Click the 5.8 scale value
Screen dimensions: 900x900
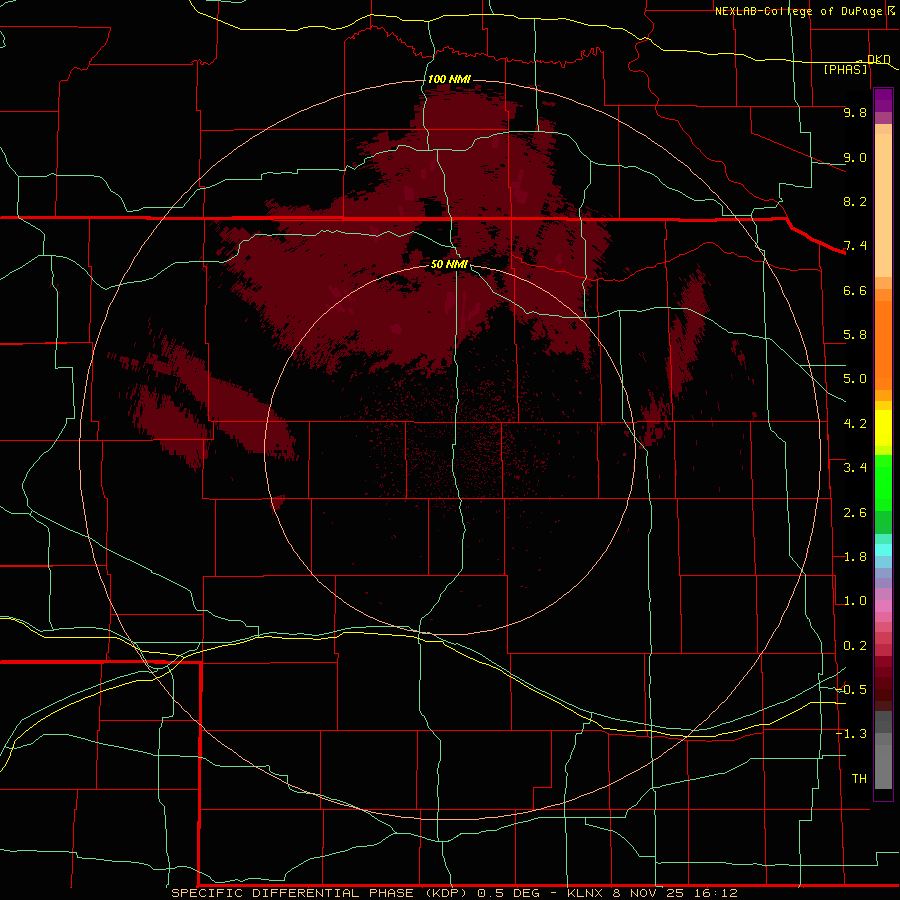pyautogui.click(x=855, y=335)
